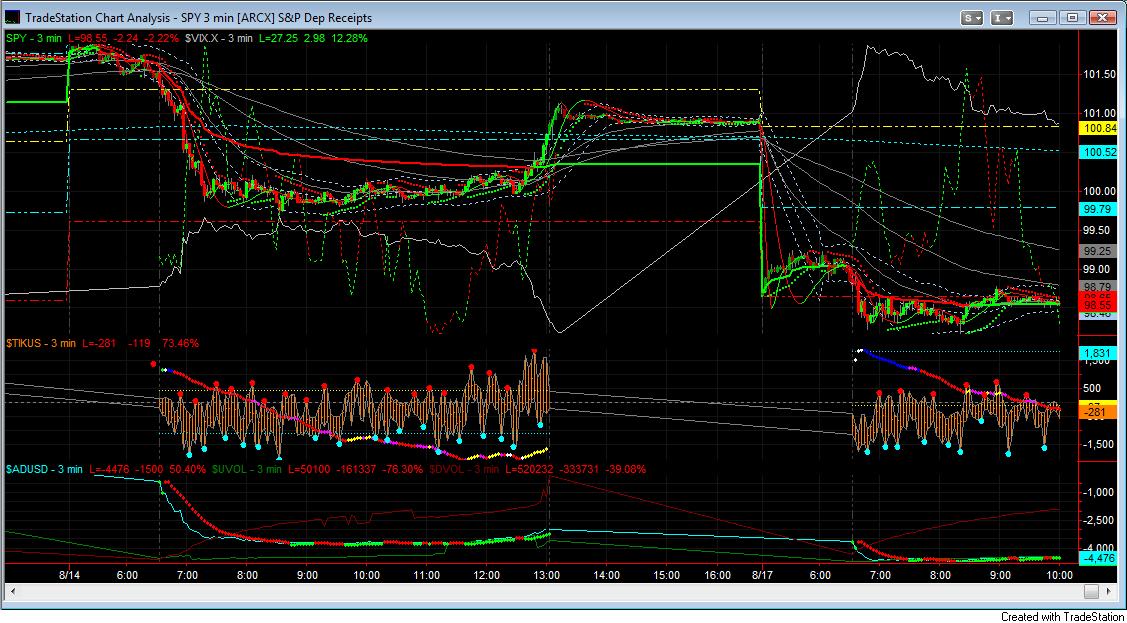
Task: Click the '$DVOL - 3 min' label
Action: 464,469
